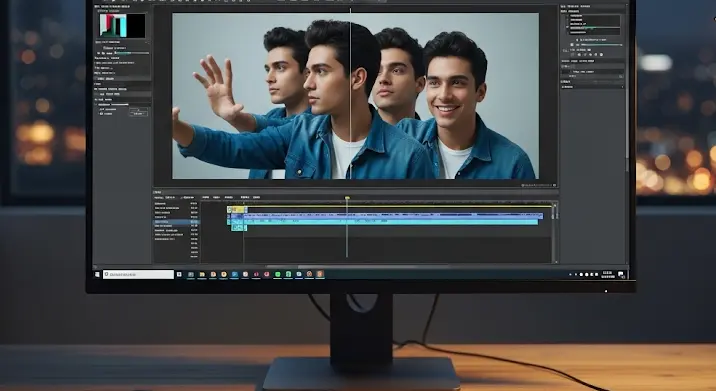716x391 pixels.
Task: Click the horizontal scrollbar under the timeline
Action: click(357, 266)
